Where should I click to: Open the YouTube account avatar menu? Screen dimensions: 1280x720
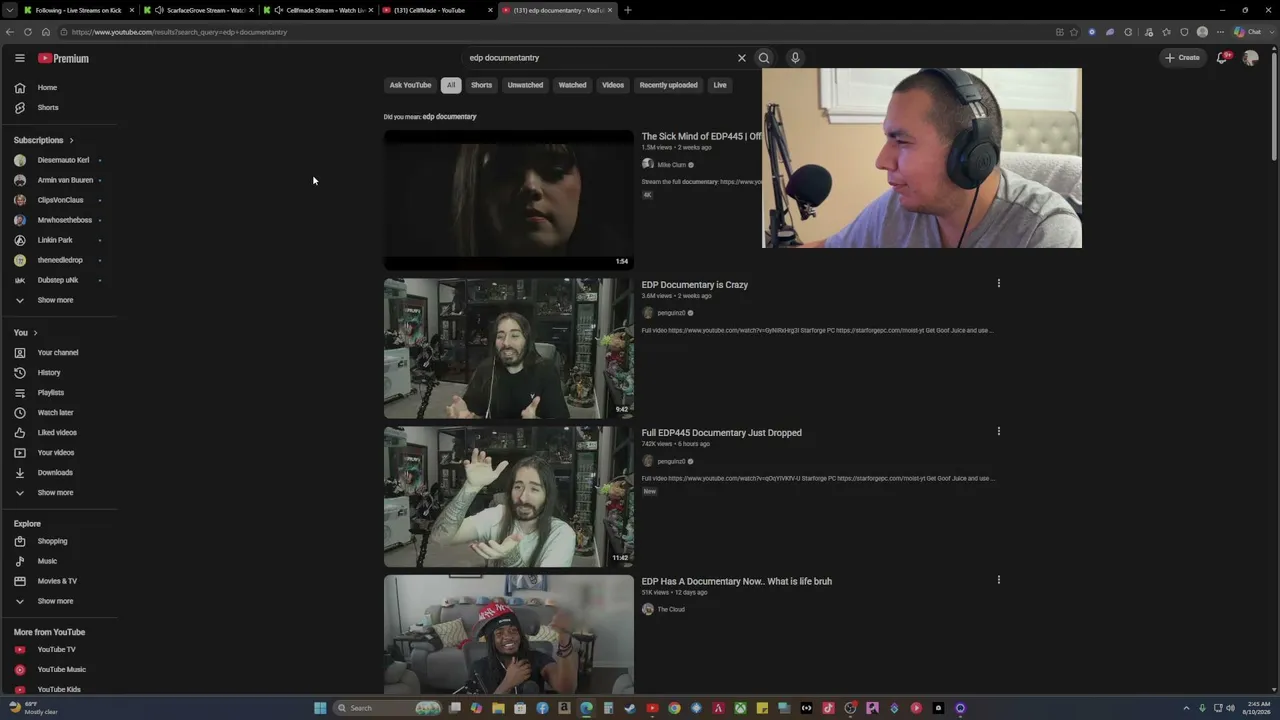[1250, 58]
